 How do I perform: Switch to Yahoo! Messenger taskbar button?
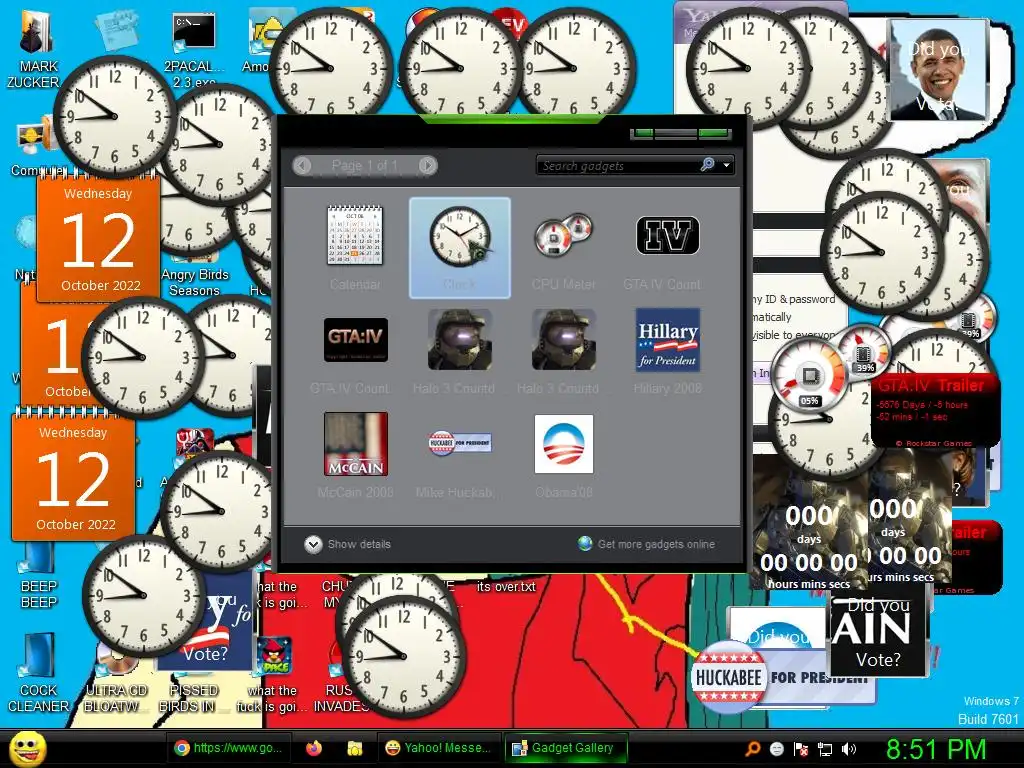pos(438,748)
